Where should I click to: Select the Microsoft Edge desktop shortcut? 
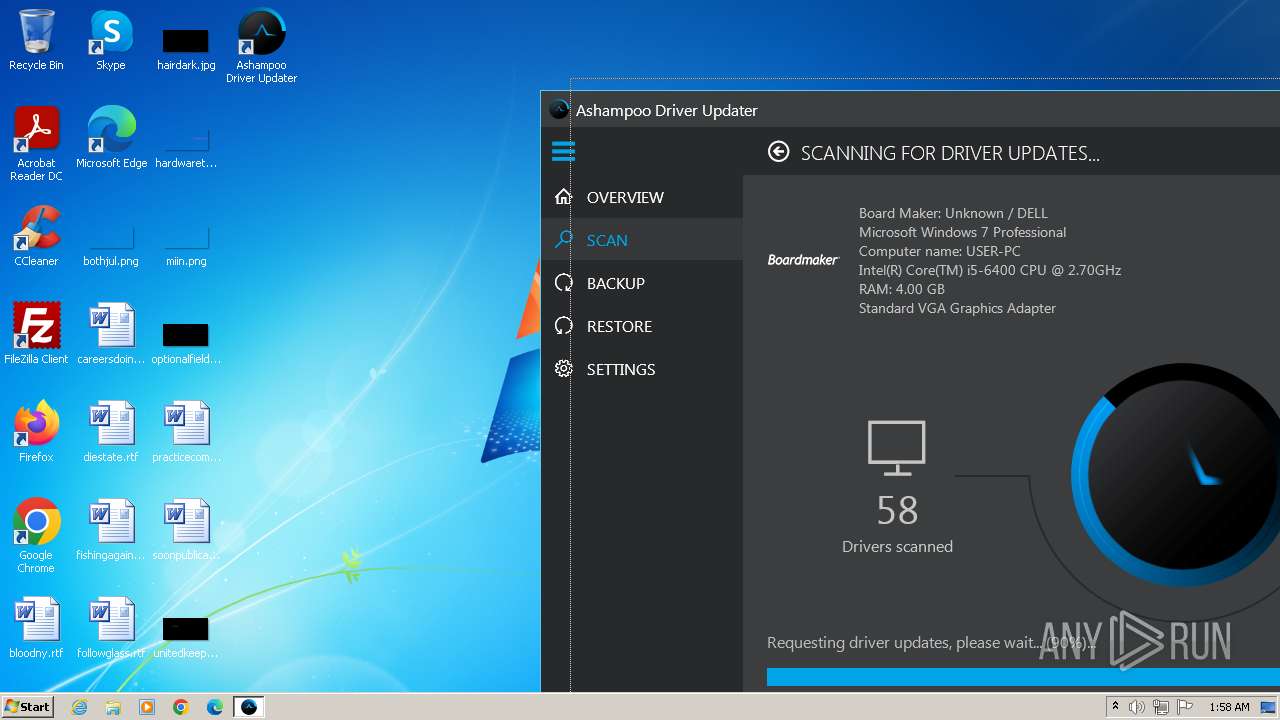(111, 138)
